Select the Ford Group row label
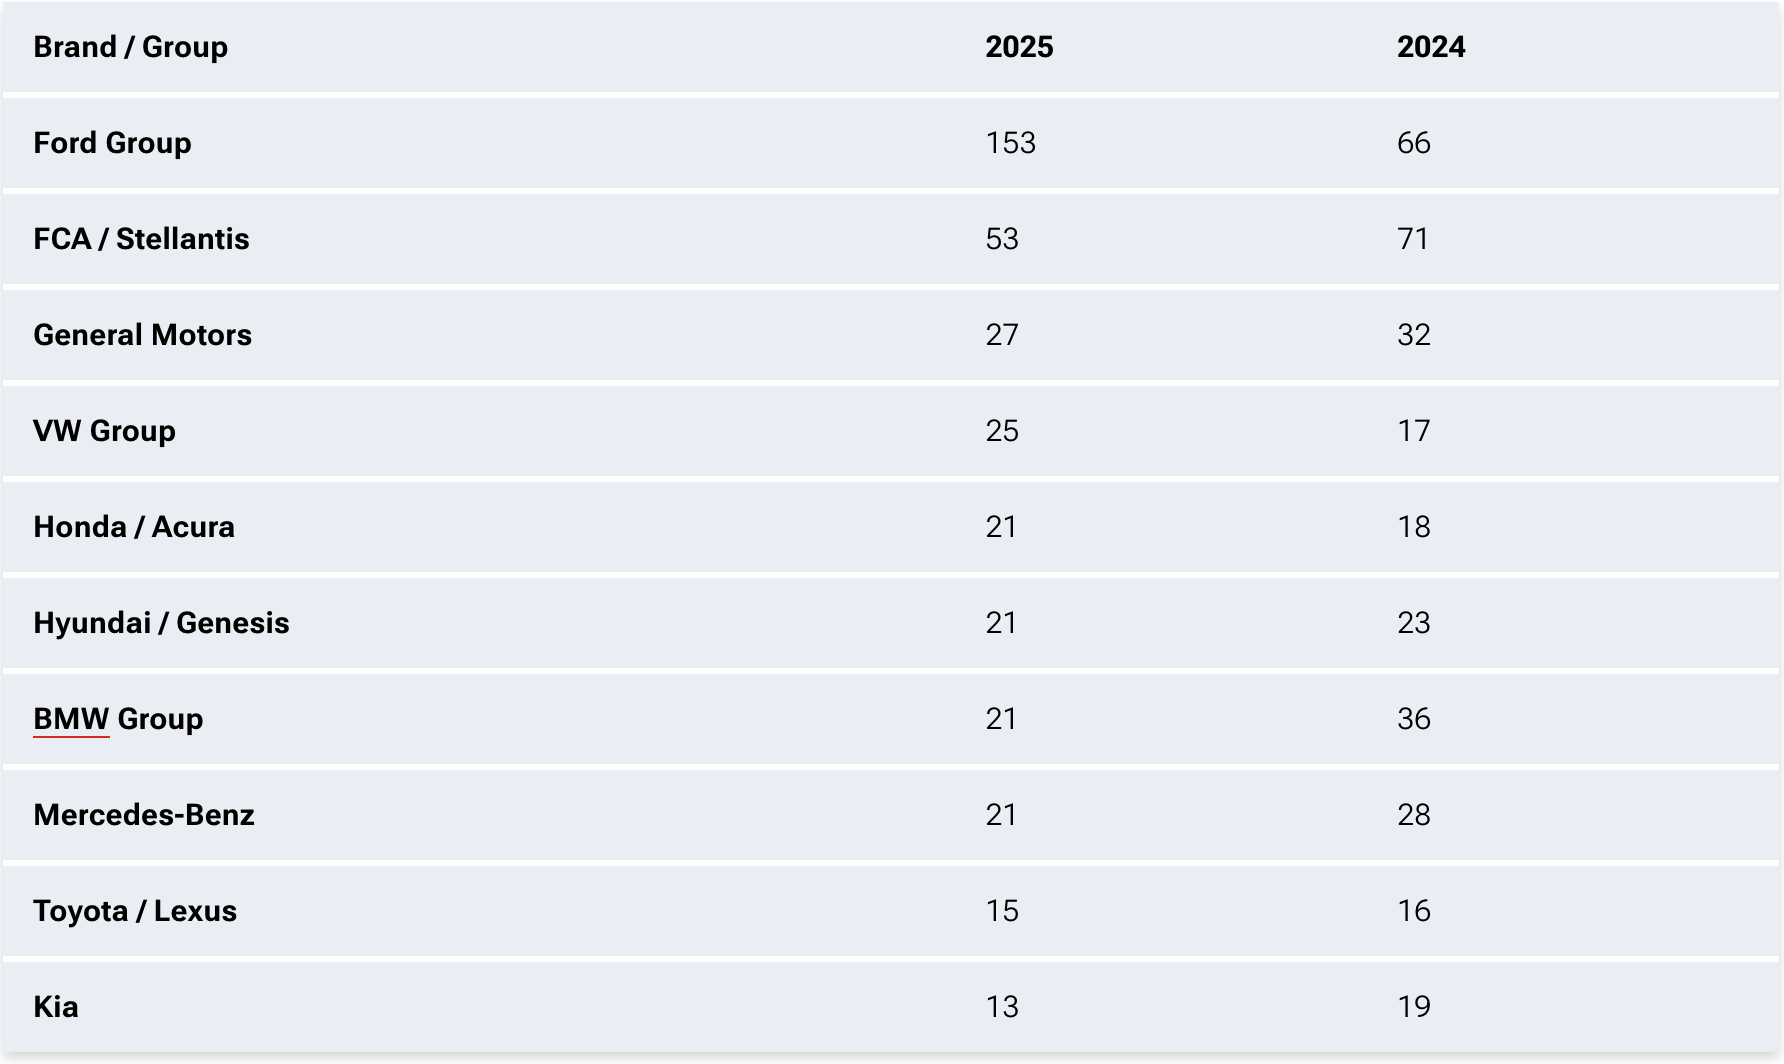Image resolution: width=1784 pixels, height=1064 pixels. (112, 143)
